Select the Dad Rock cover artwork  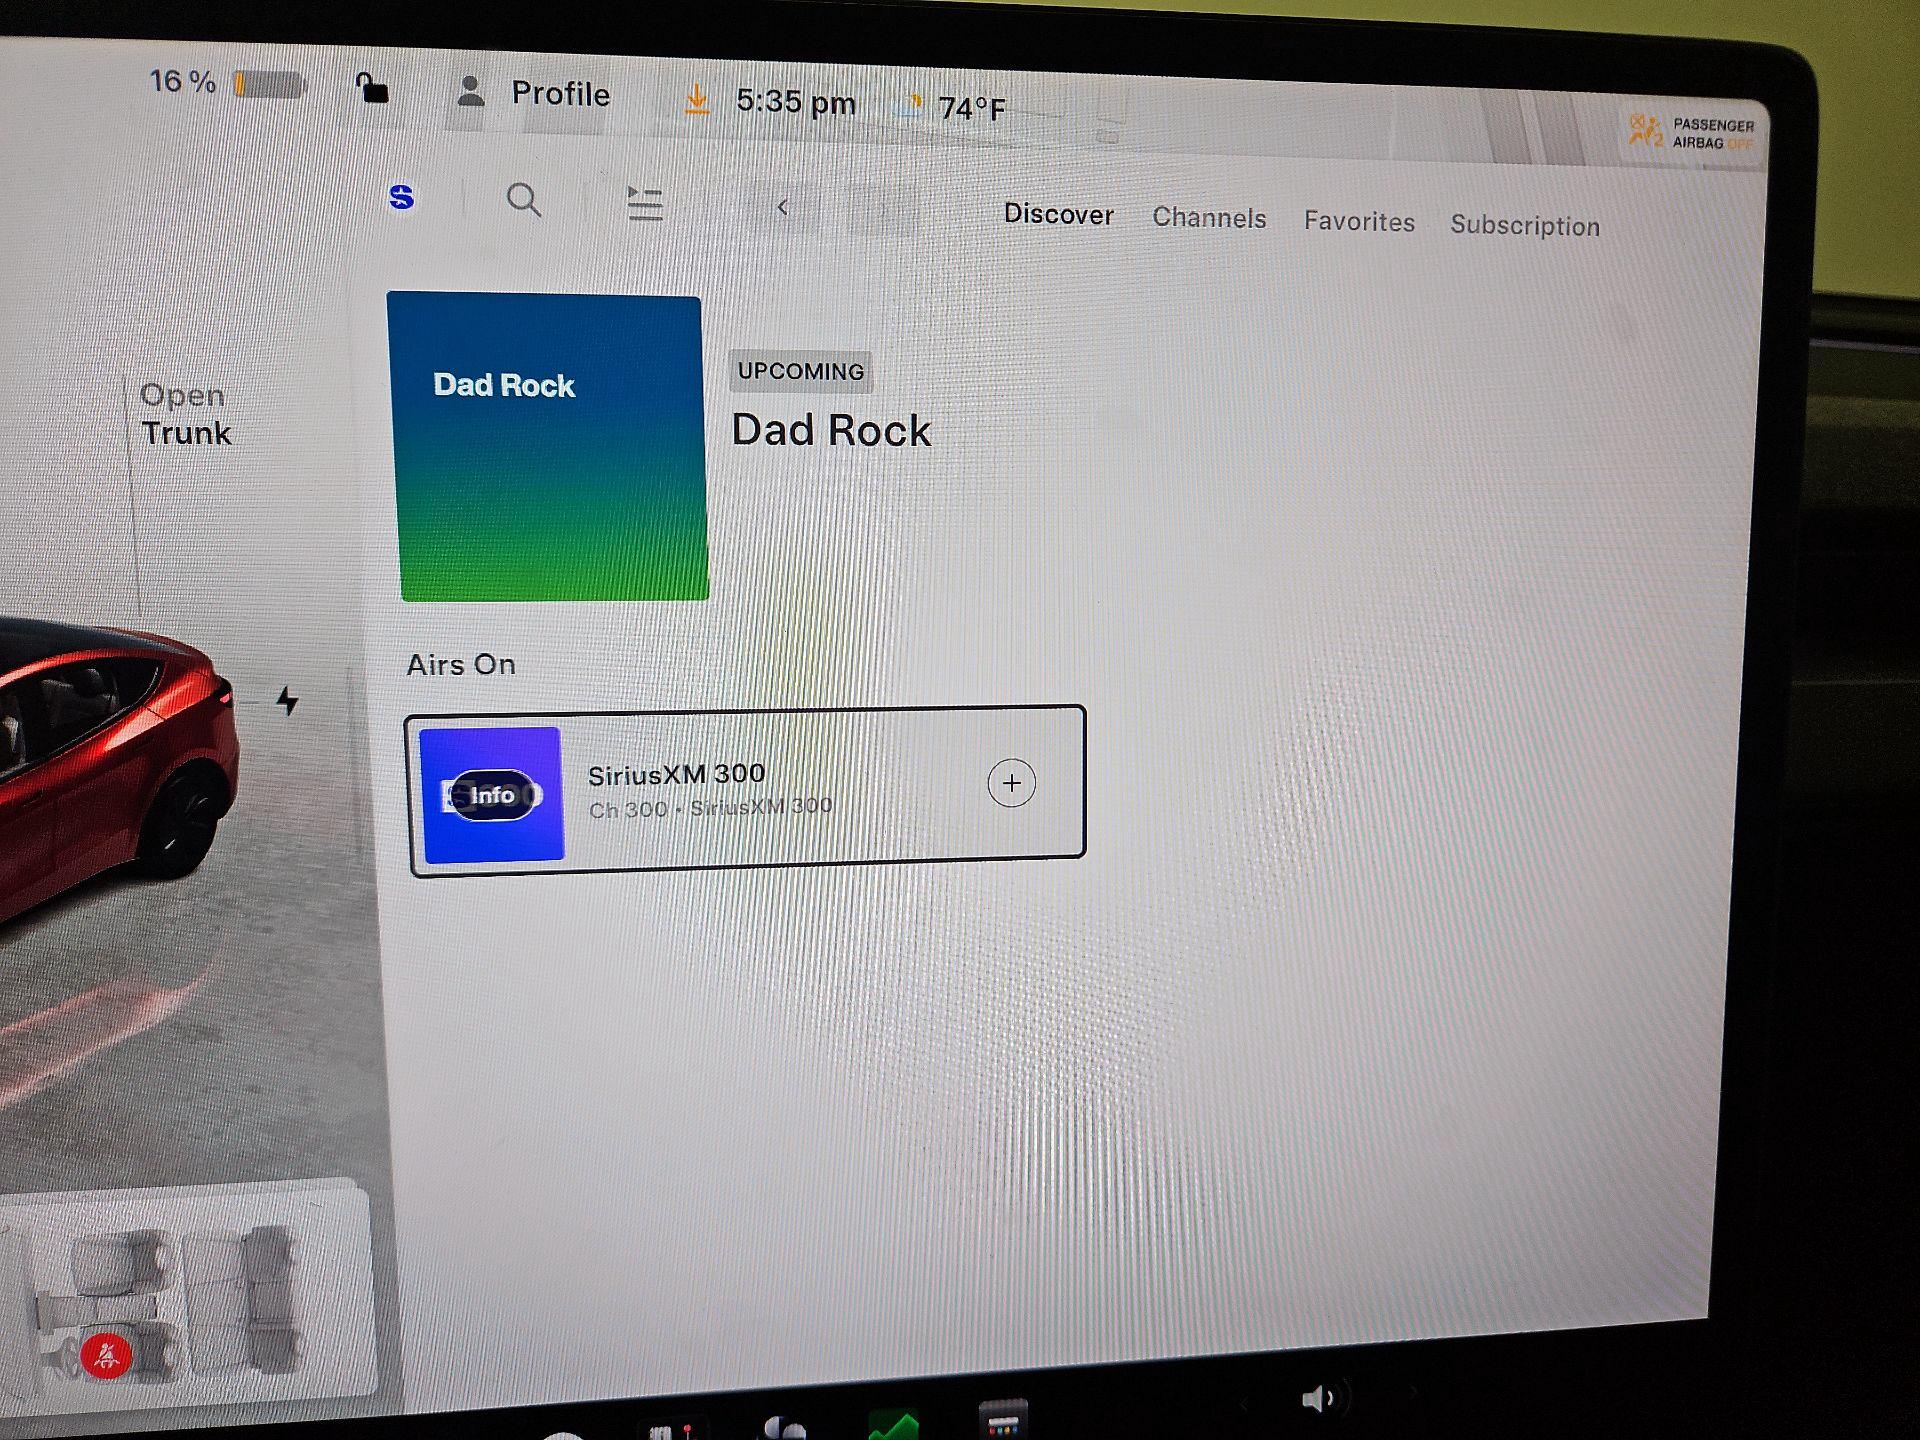coord(548,447)
